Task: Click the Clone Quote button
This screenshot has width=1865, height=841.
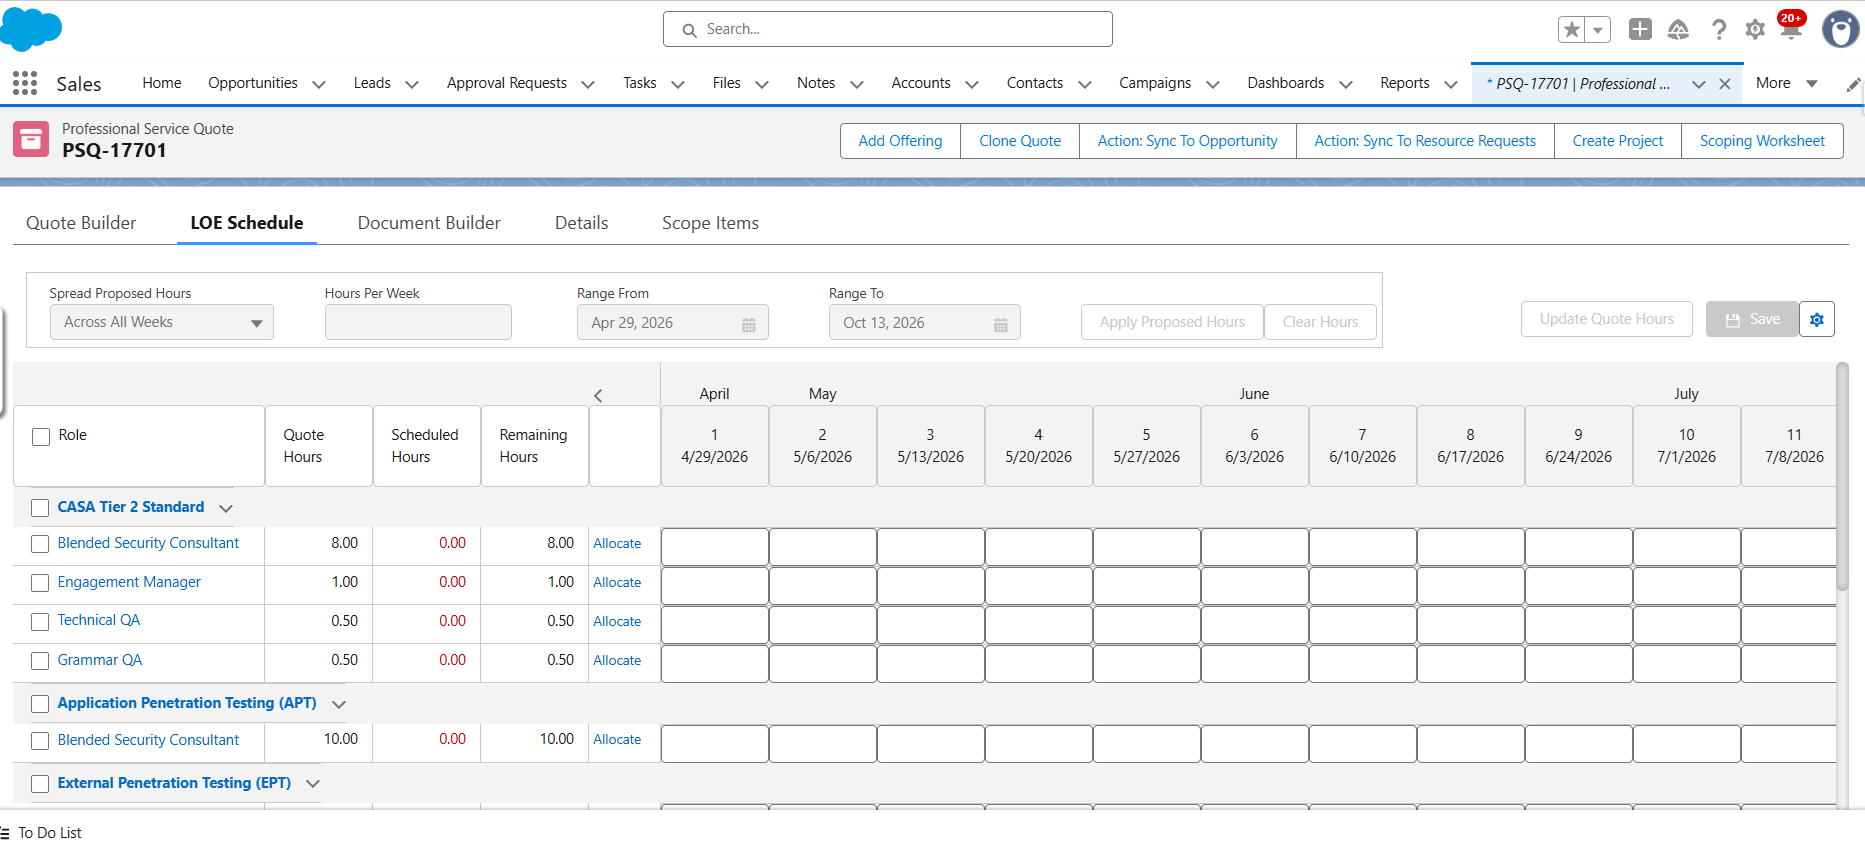Action: [1019, 141]
